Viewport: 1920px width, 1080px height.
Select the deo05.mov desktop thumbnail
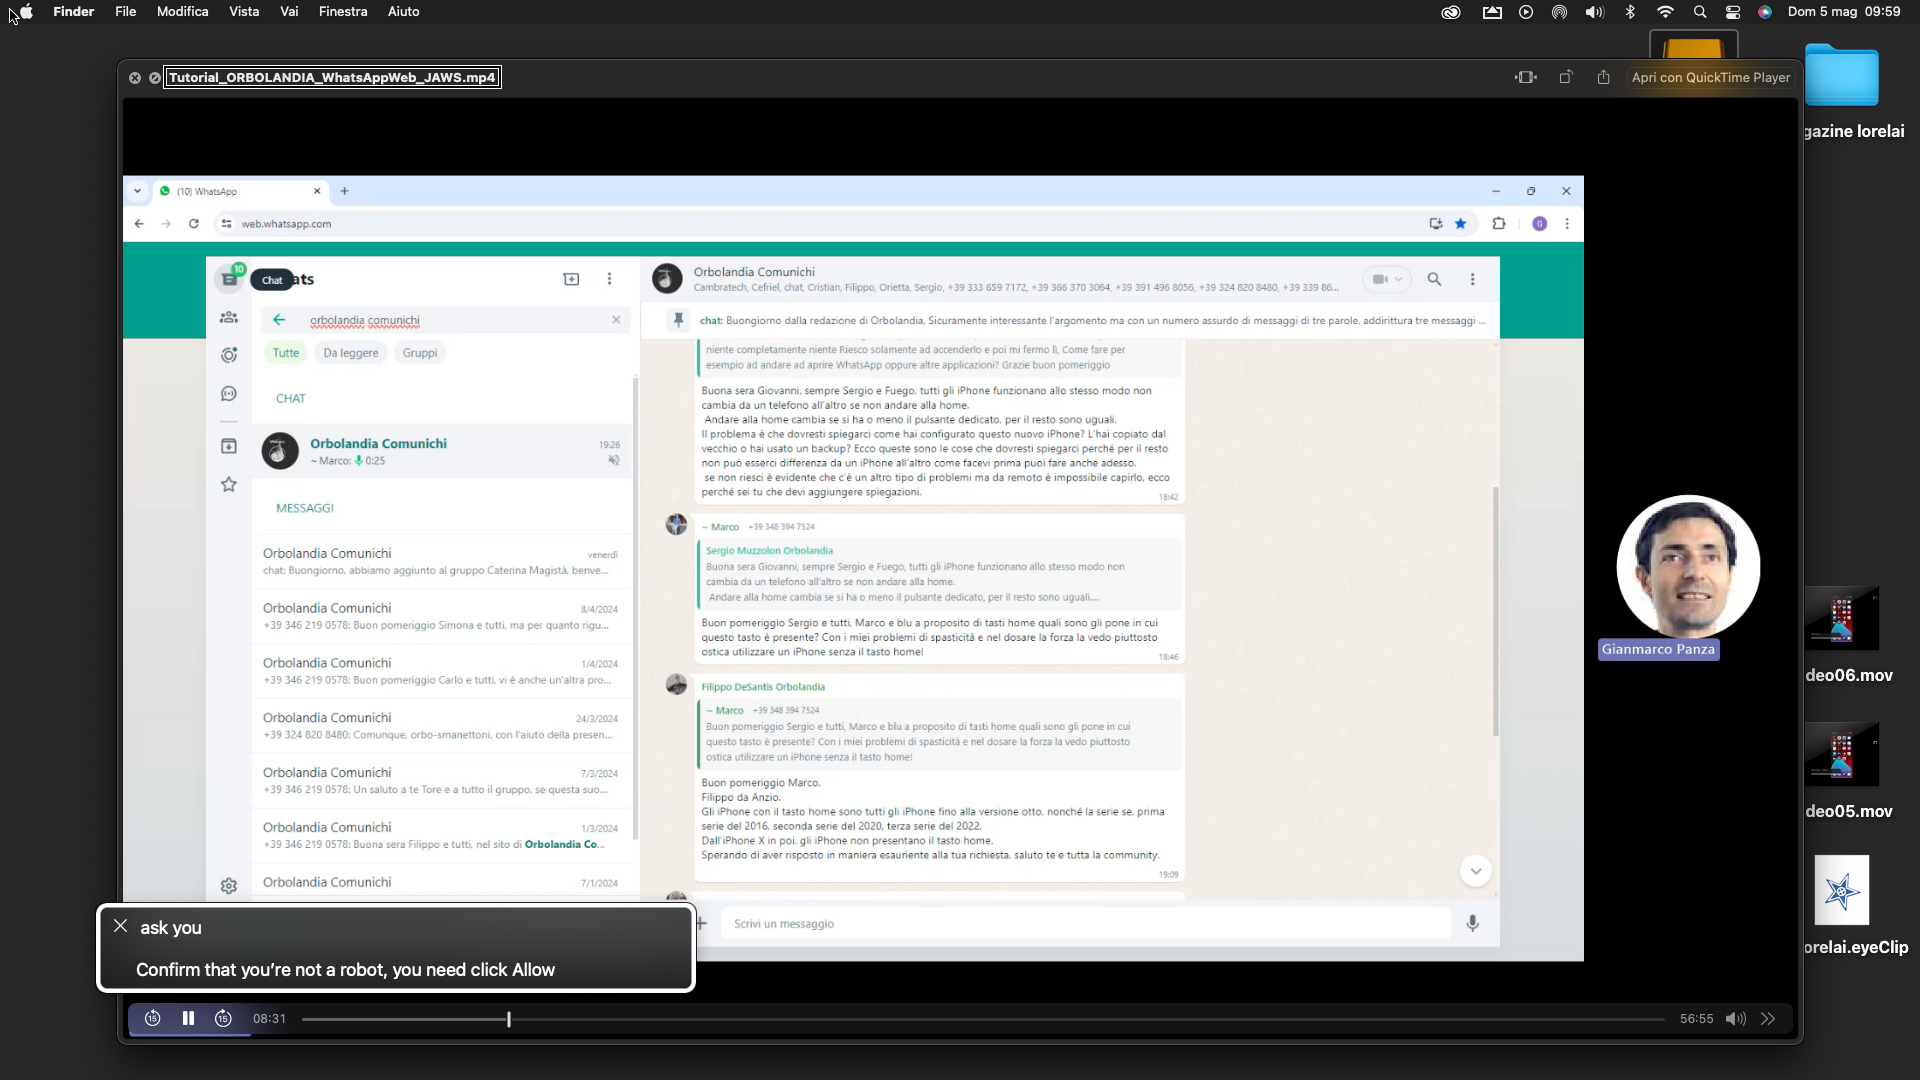(1842, 754)
